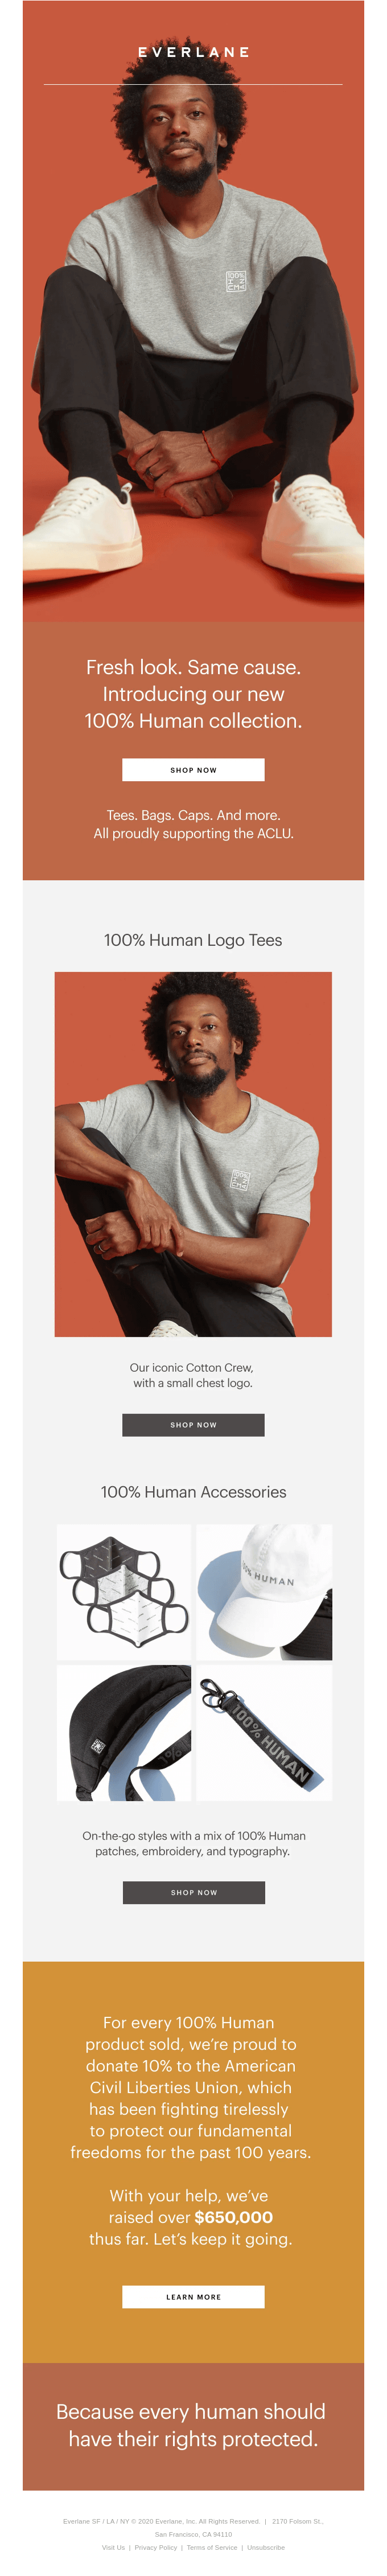Click the Fresh look. Same cause. headline
The image size is (387, 2576).
pyautogui.click(x=193, y=667)
